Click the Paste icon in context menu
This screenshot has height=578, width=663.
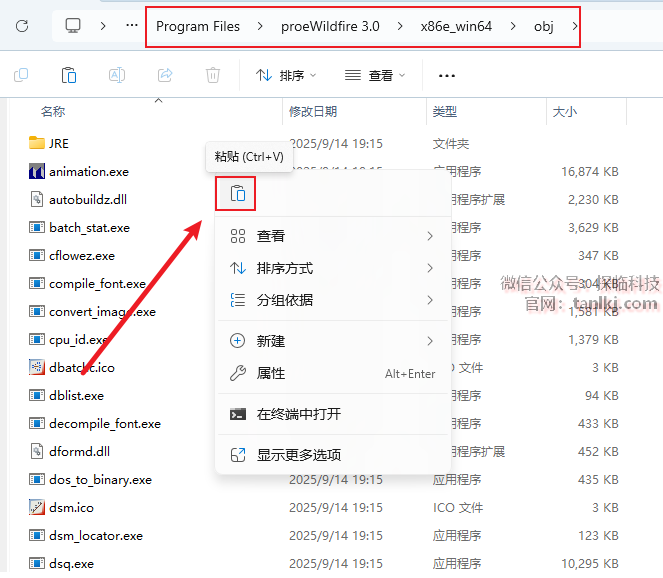click(238, 194)
